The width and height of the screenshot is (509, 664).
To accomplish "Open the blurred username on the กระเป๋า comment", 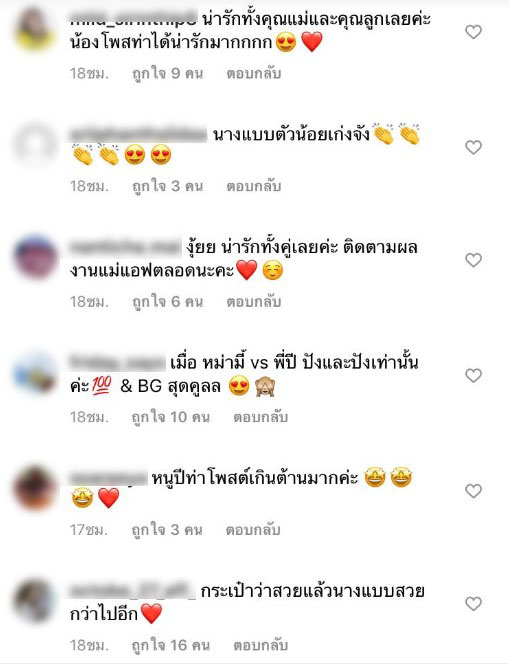I will 133,591.
